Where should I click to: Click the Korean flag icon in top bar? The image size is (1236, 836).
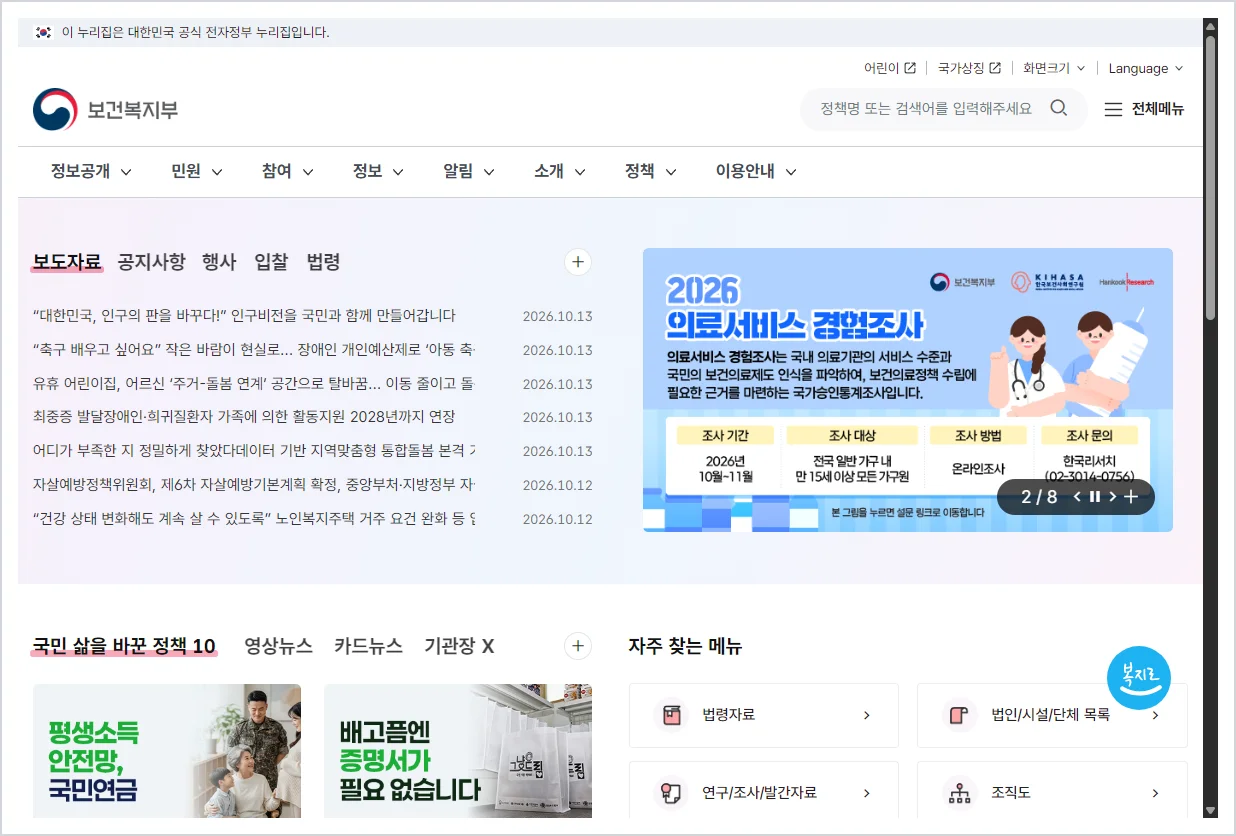pyautogui.click(x=43, y=32)
